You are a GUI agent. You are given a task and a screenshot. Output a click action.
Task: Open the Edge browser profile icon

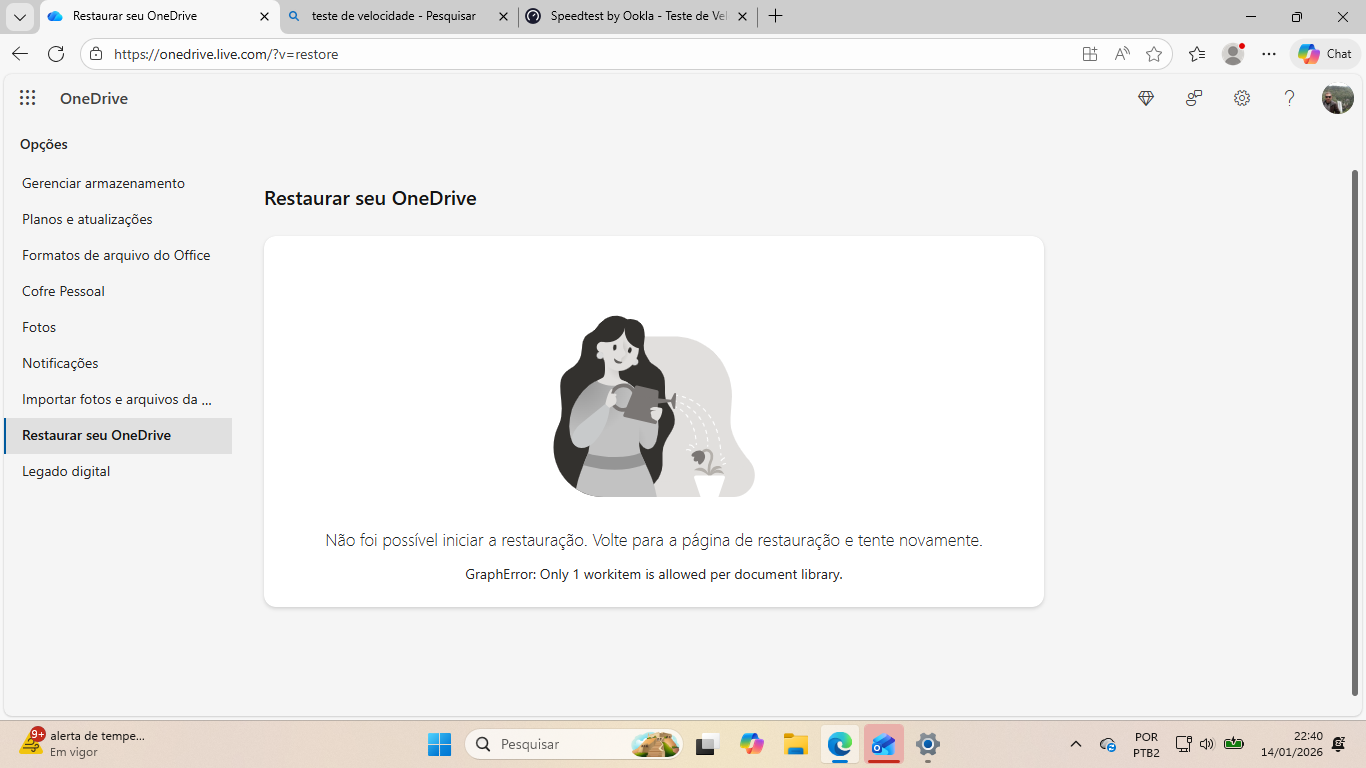[x=1233, y=54]
